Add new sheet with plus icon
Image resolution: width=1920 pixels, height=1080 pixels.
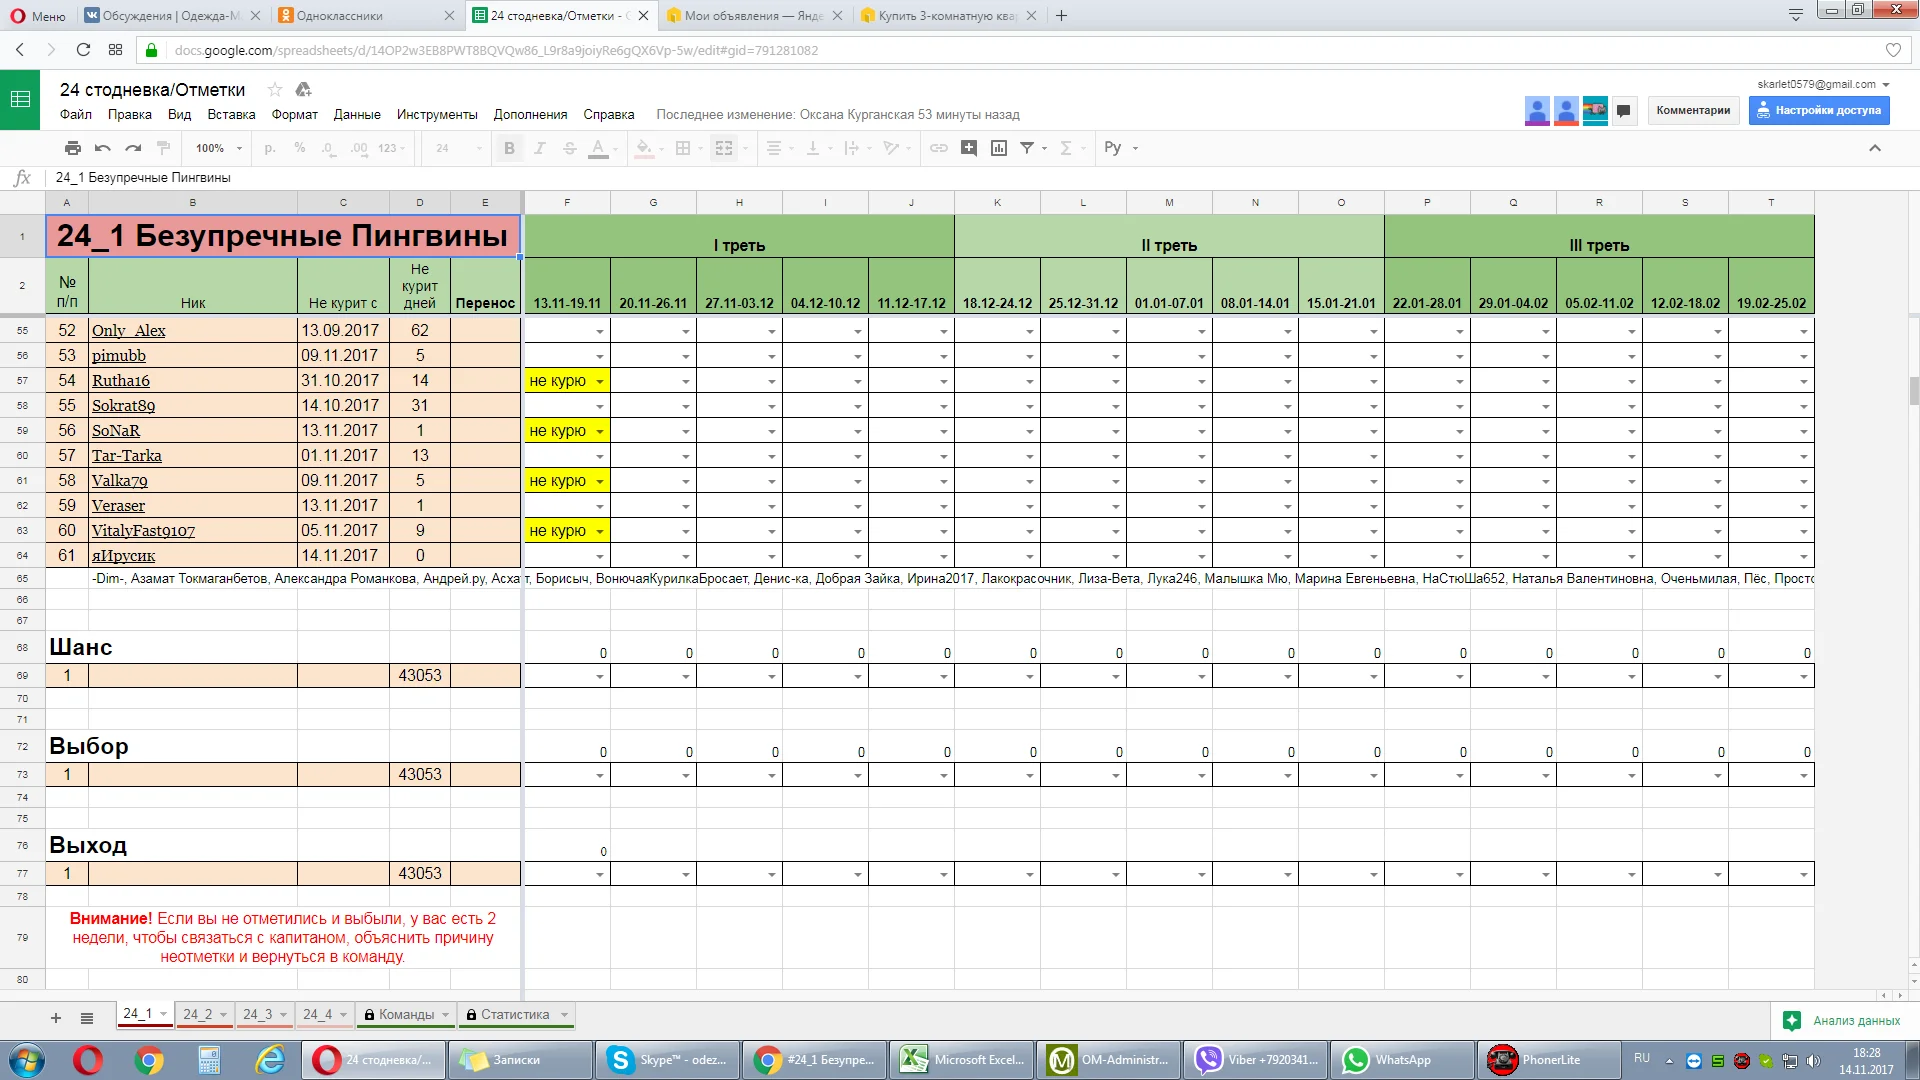[x=56, y=1018]
